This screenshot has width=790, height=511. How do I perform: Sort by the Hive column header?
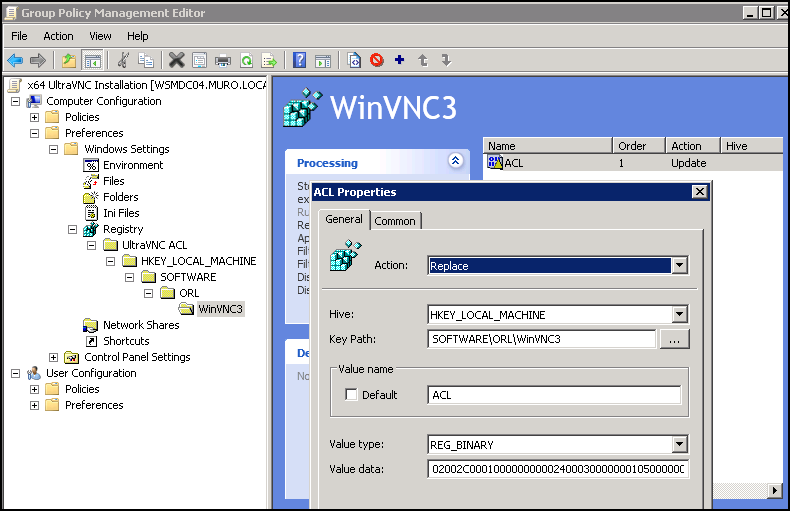(x=752, y=146)
